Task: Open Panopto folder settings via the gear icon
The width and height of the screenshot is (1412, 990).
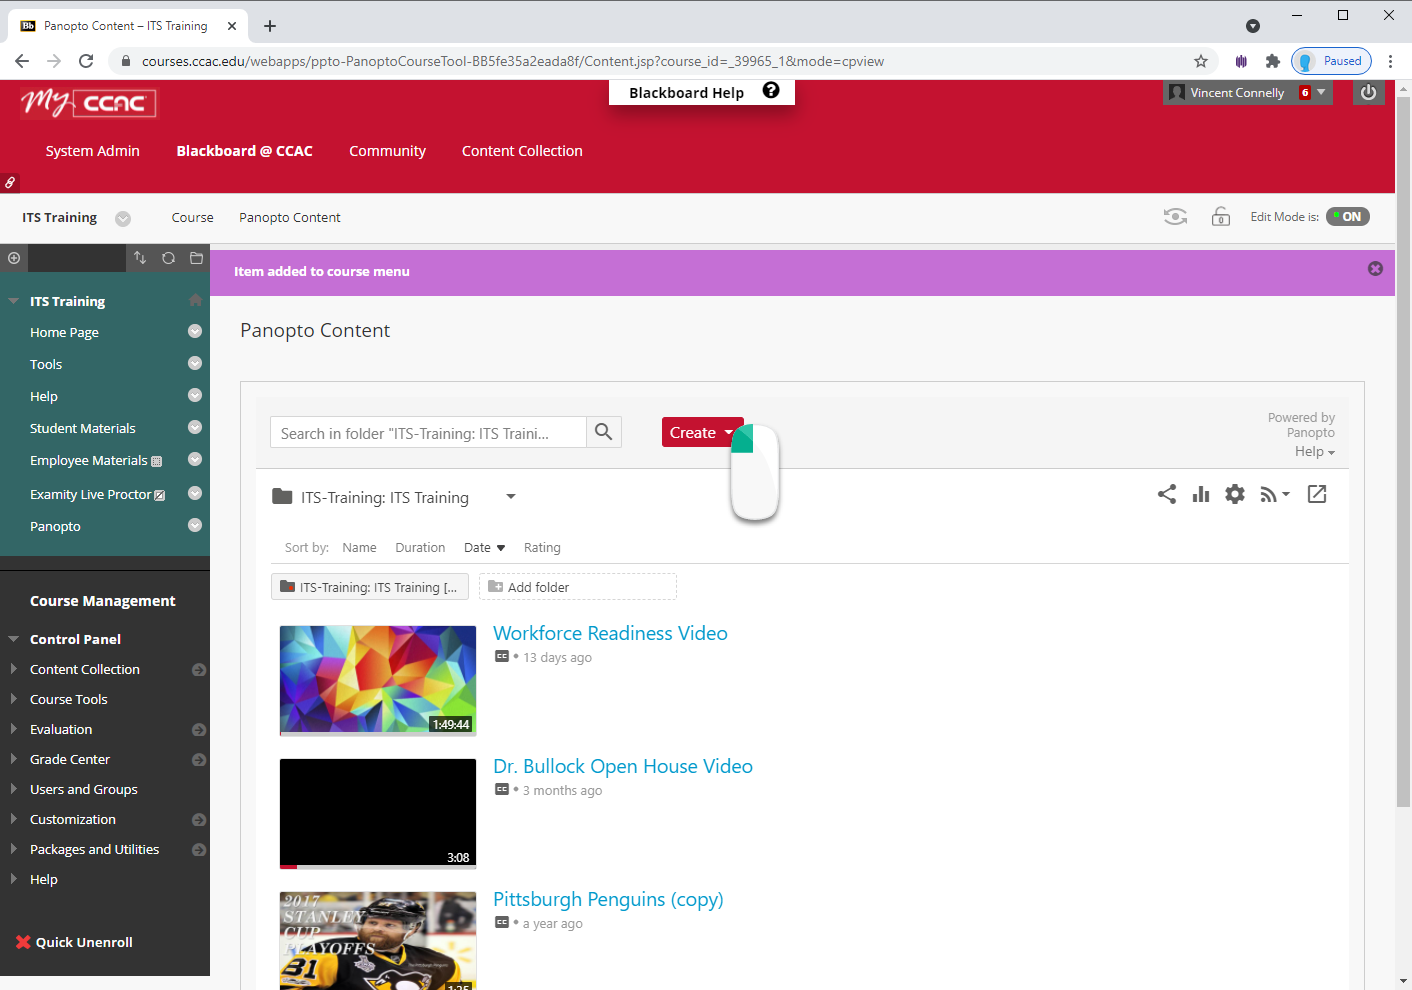Action: [1234, 493]
